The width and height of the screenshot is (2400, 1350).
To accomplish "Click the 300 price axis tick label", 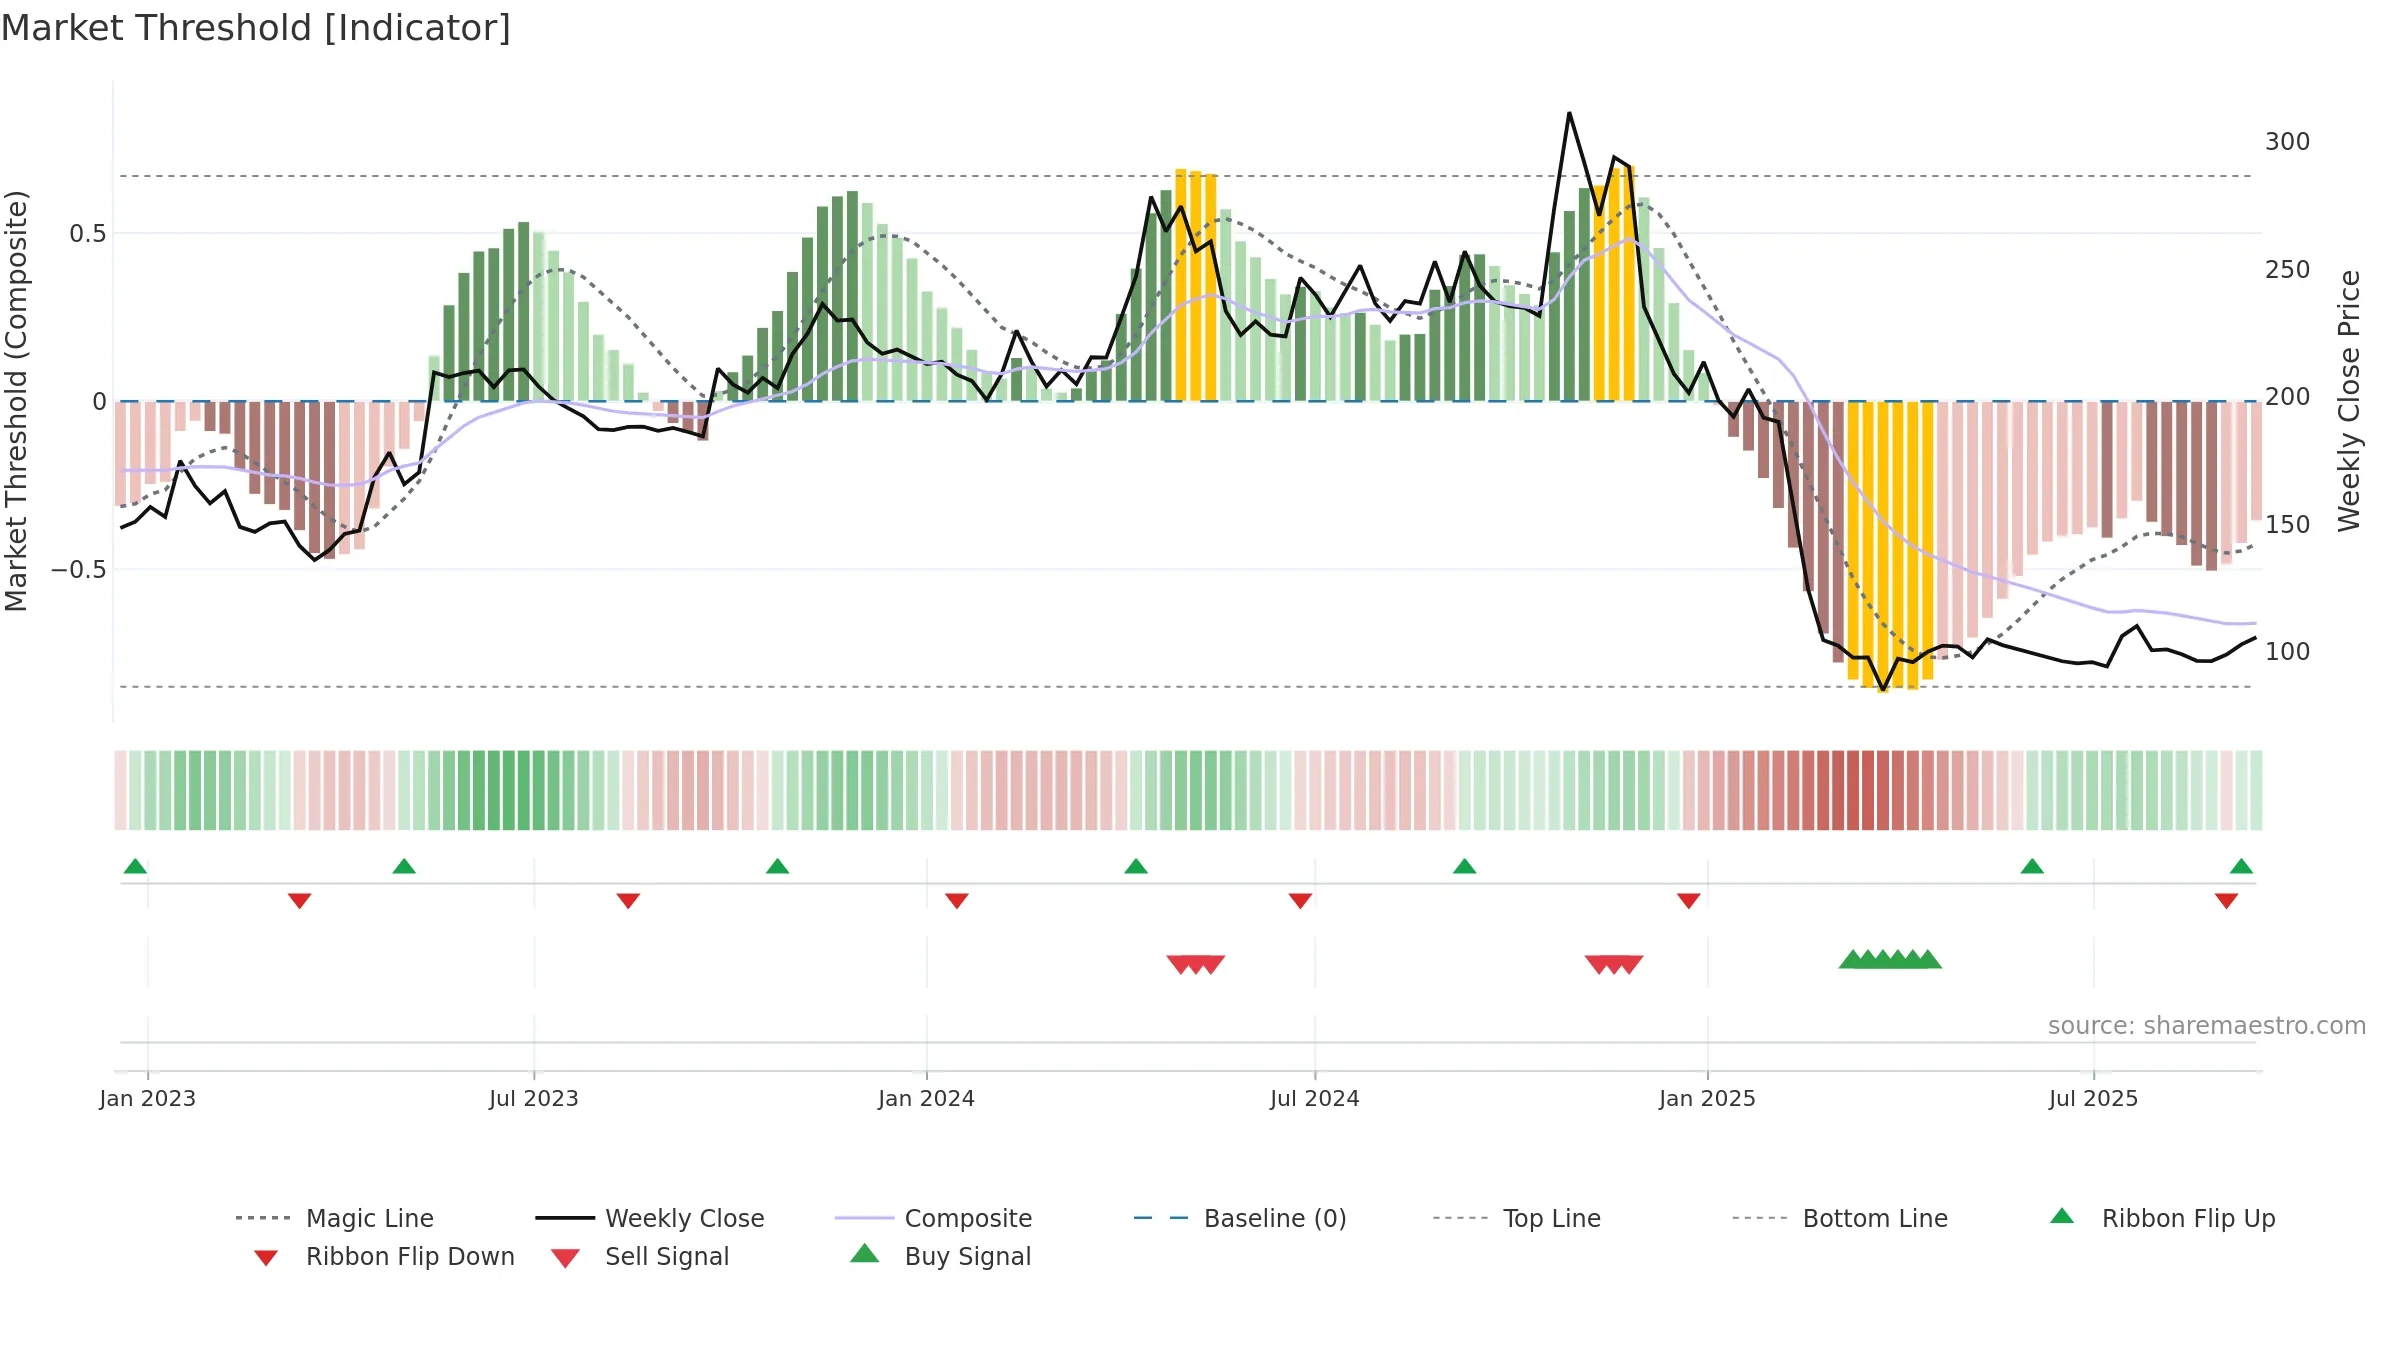I will (2287, 142).
